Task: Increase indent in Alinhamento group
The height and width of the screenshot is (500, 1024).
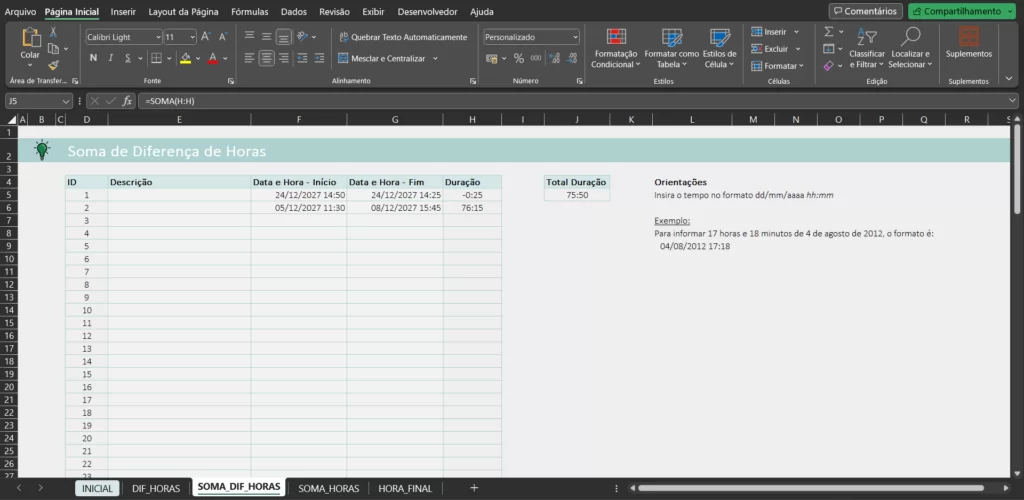Action: tap(319, 58)
